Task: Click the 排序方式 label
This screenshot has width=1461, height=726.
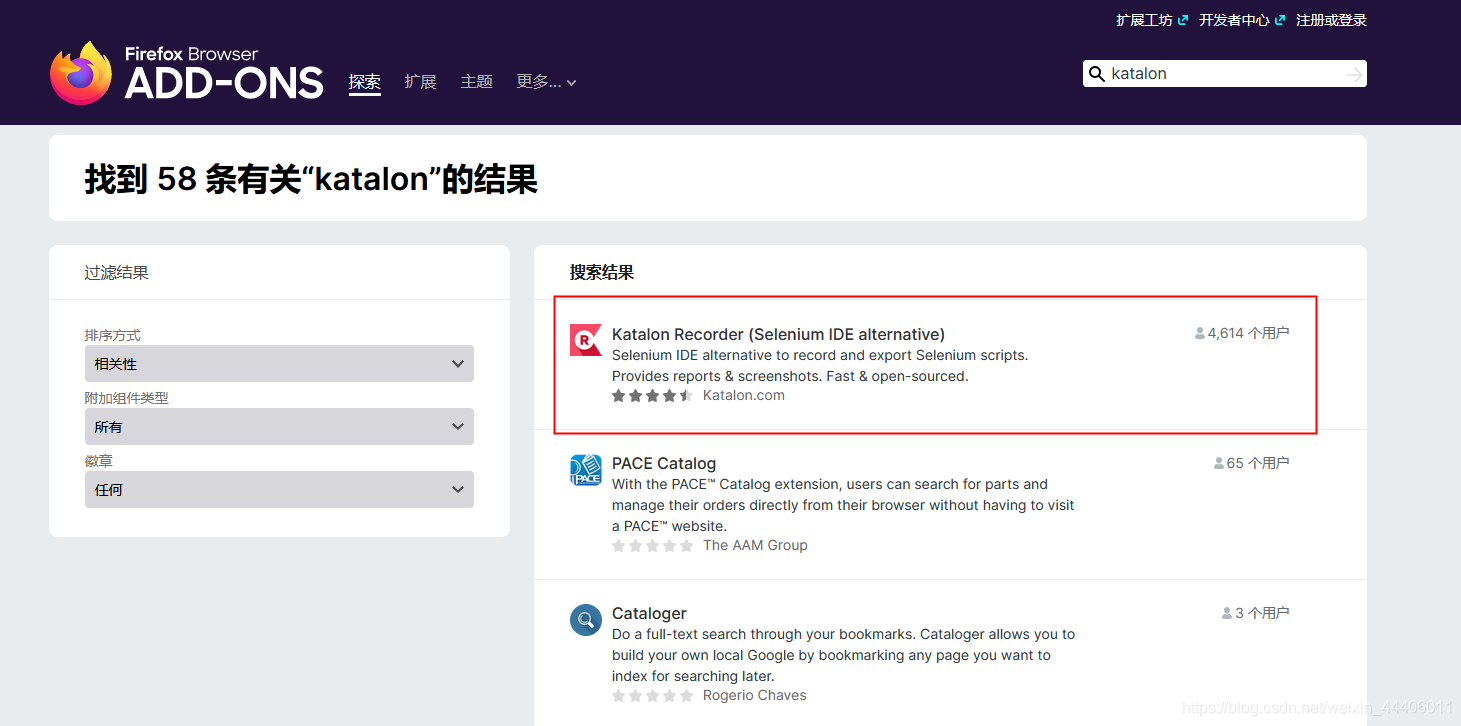Action: pyautogui.click(x=113, y=336)
